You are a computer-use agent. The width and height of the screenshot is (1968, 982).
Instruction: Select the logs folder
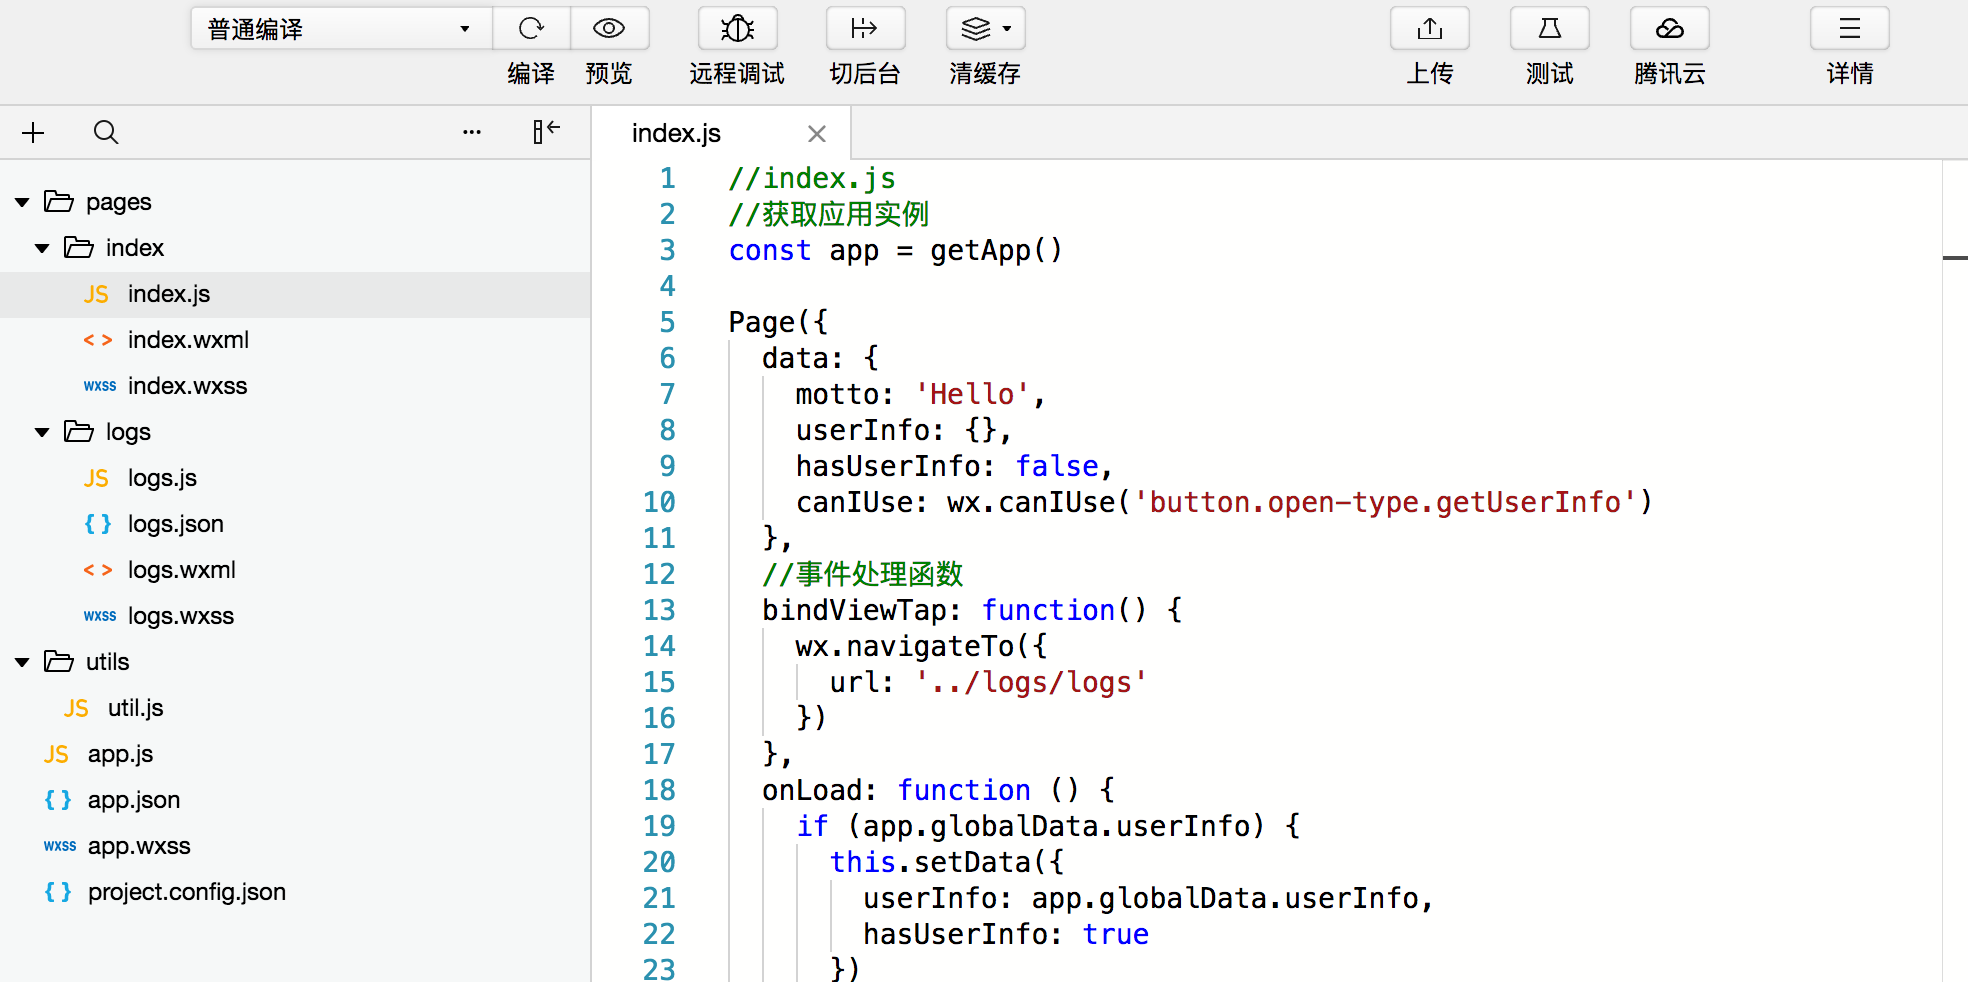coord(128,432)
